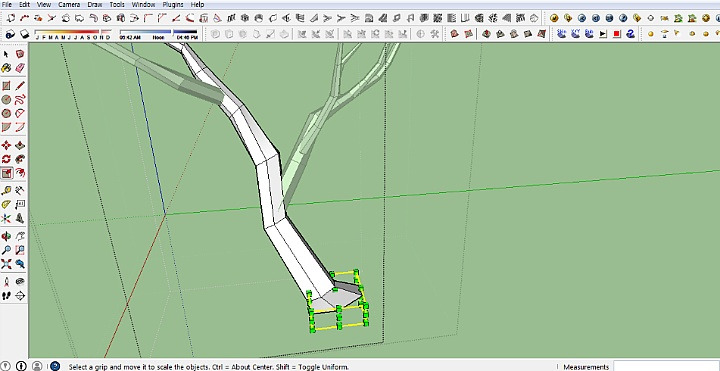Screen dimensions: 720x371
Task: Click the black play plugin button
Action: (603, 34)
